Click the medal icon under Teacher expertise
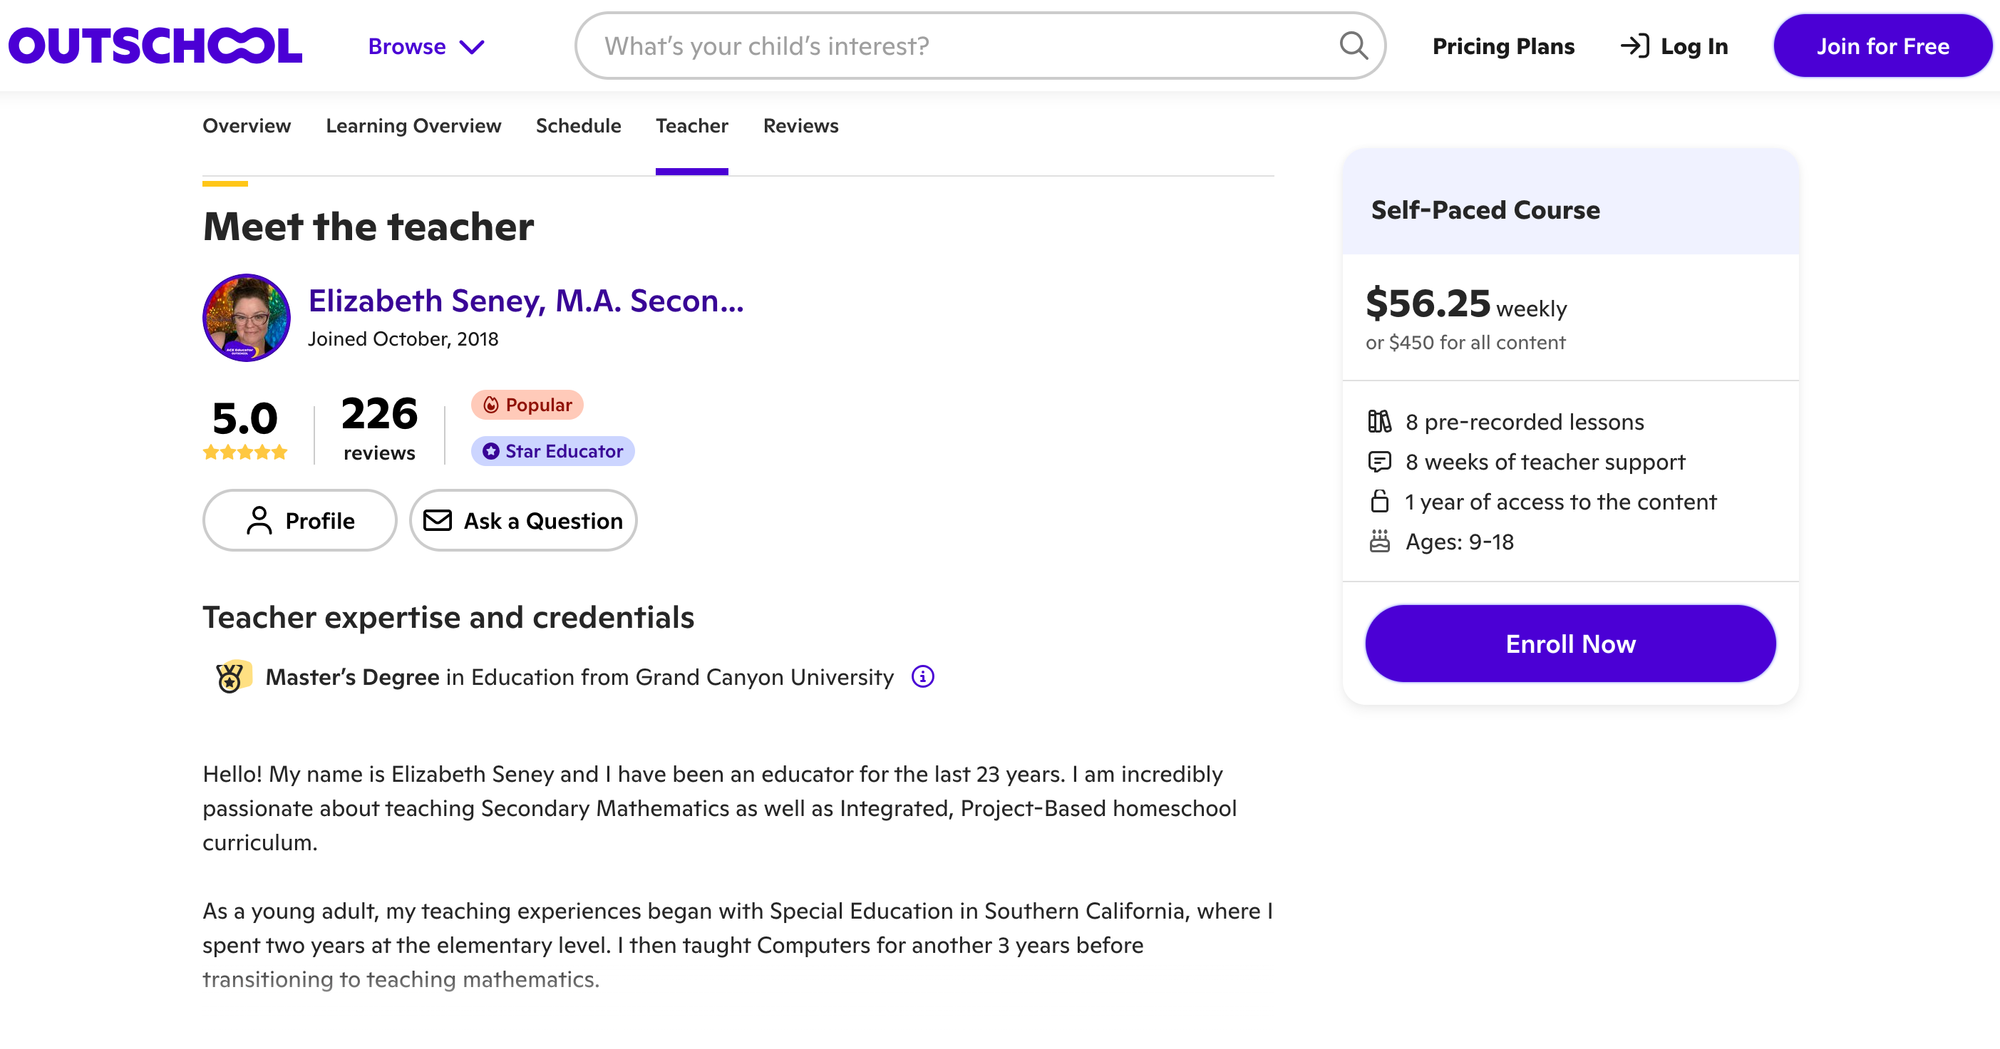Screen dimensions: 2000x1049 tap(231, 676)
